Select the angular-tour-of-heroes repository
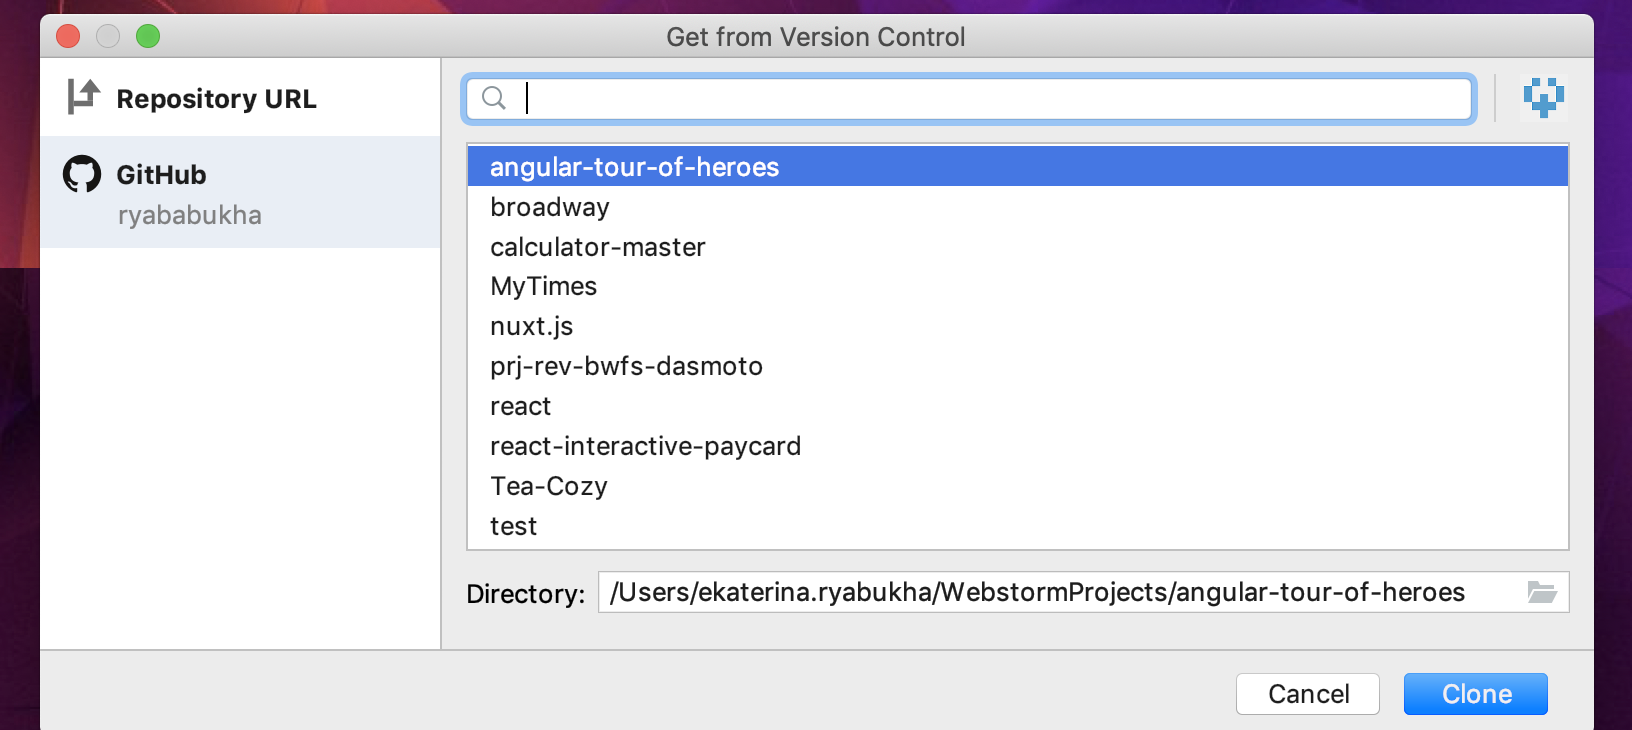Screen dimensions: 1632x730 tap(634, 167)
